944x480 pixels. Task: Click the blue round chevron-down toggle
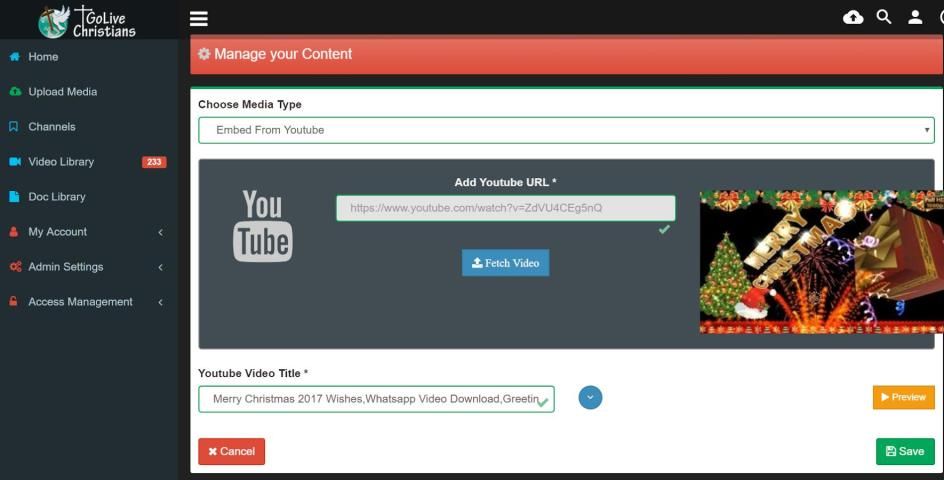point(590,398)
